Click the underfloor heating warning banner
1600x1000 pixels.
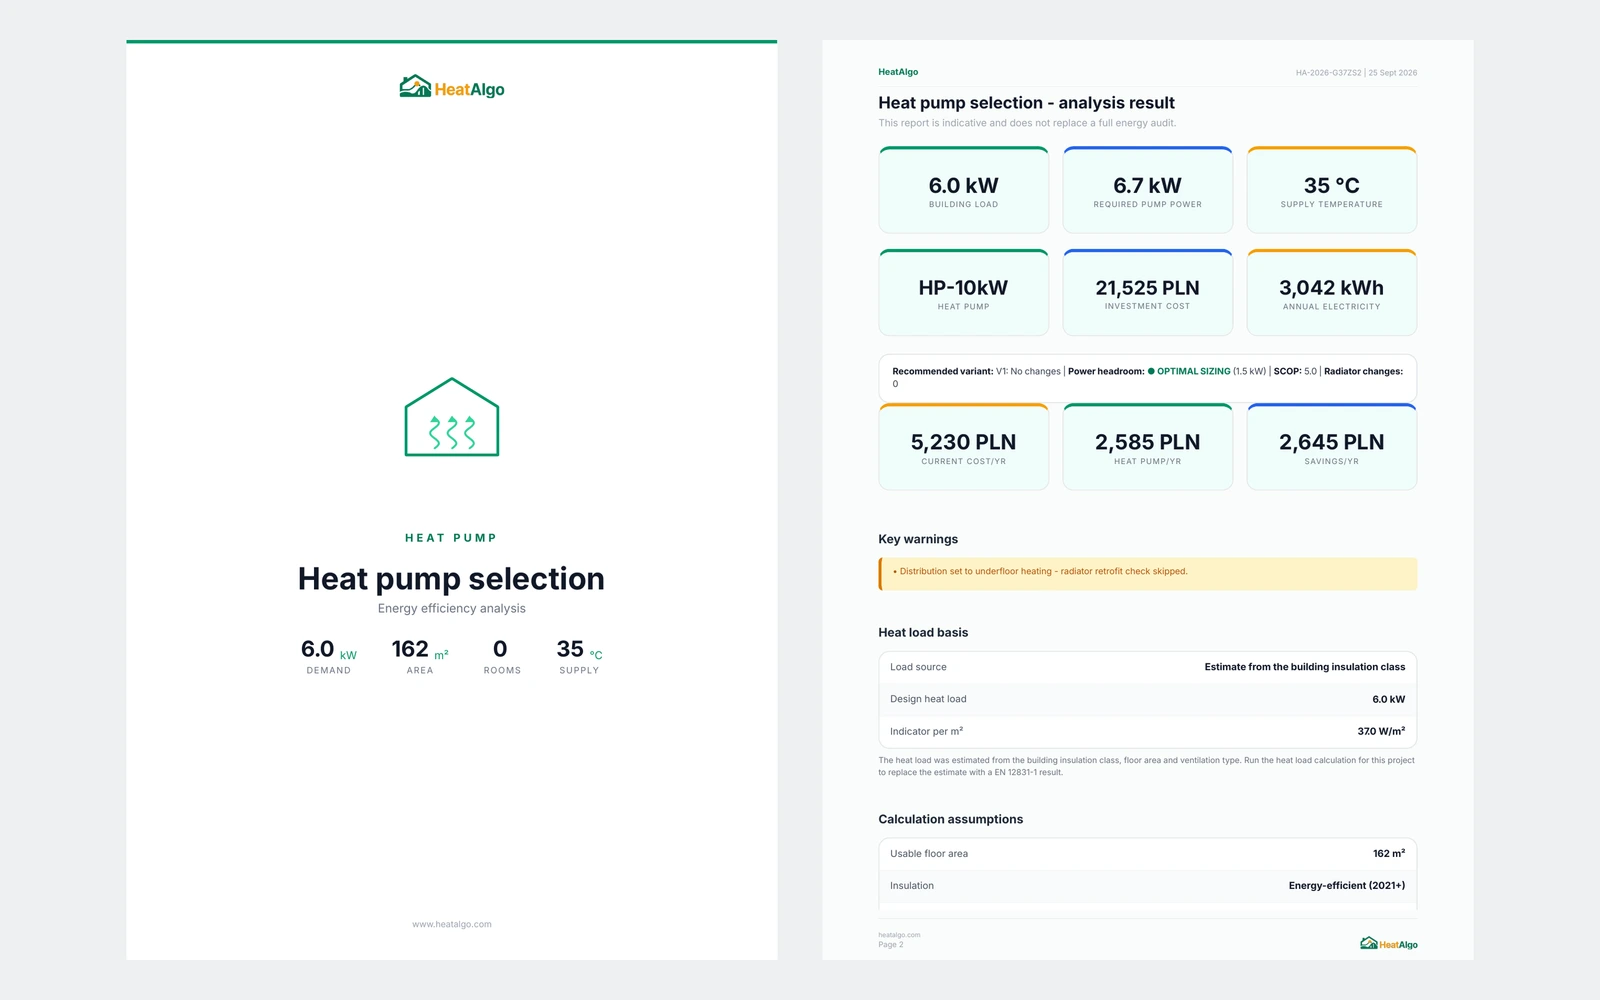[x=1148, y=573]
